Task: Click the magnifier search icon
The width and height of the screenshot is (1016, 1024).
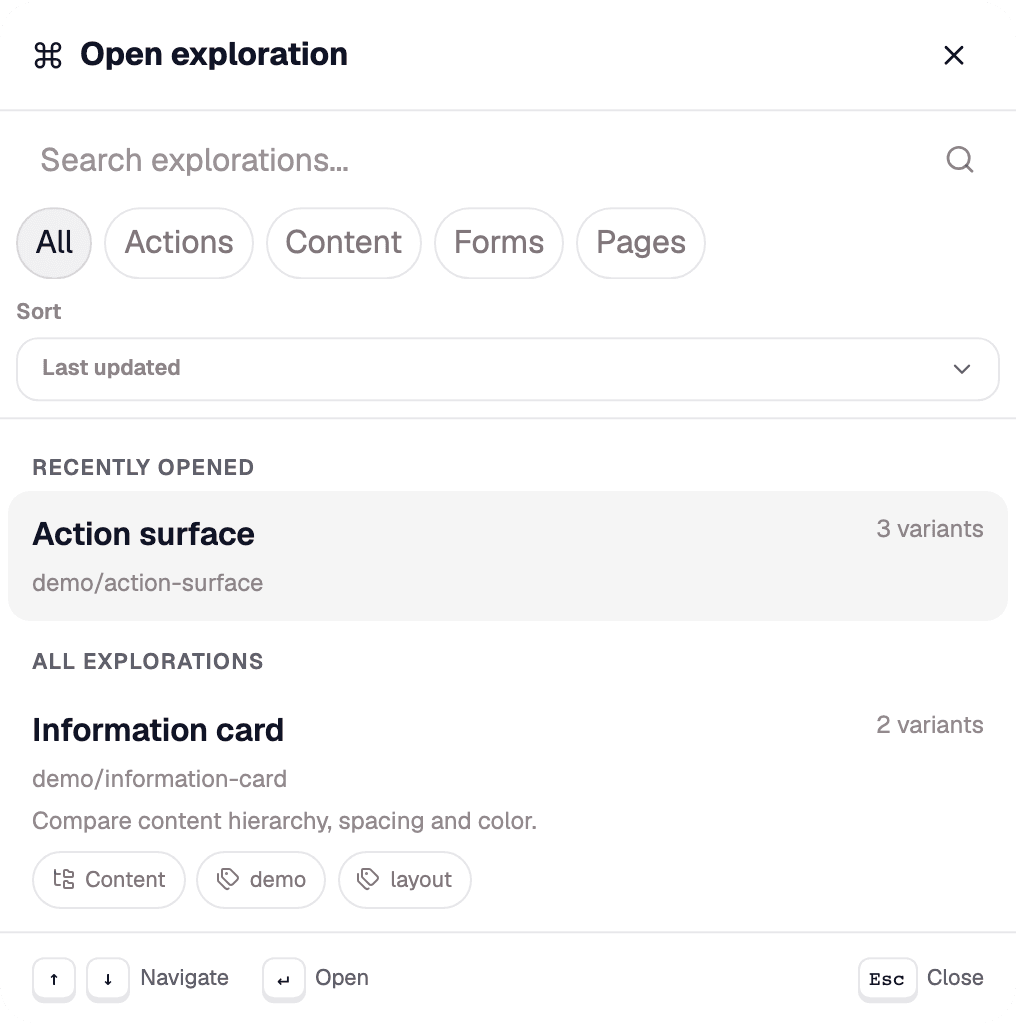Action: pyautogui.click(x=960, y=159)
